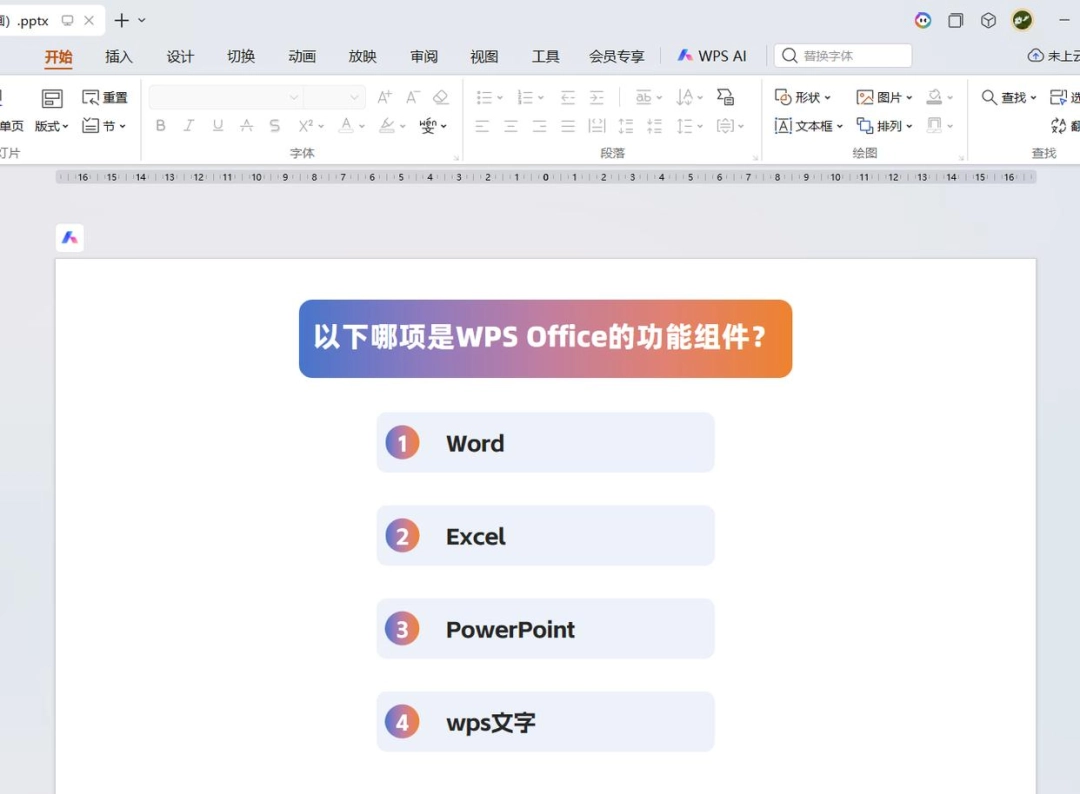This screenshot has width=1080, height=794.
Task: Switch to the 设计 Design tab
Action: pyautogui.click(x=180, y=56)
